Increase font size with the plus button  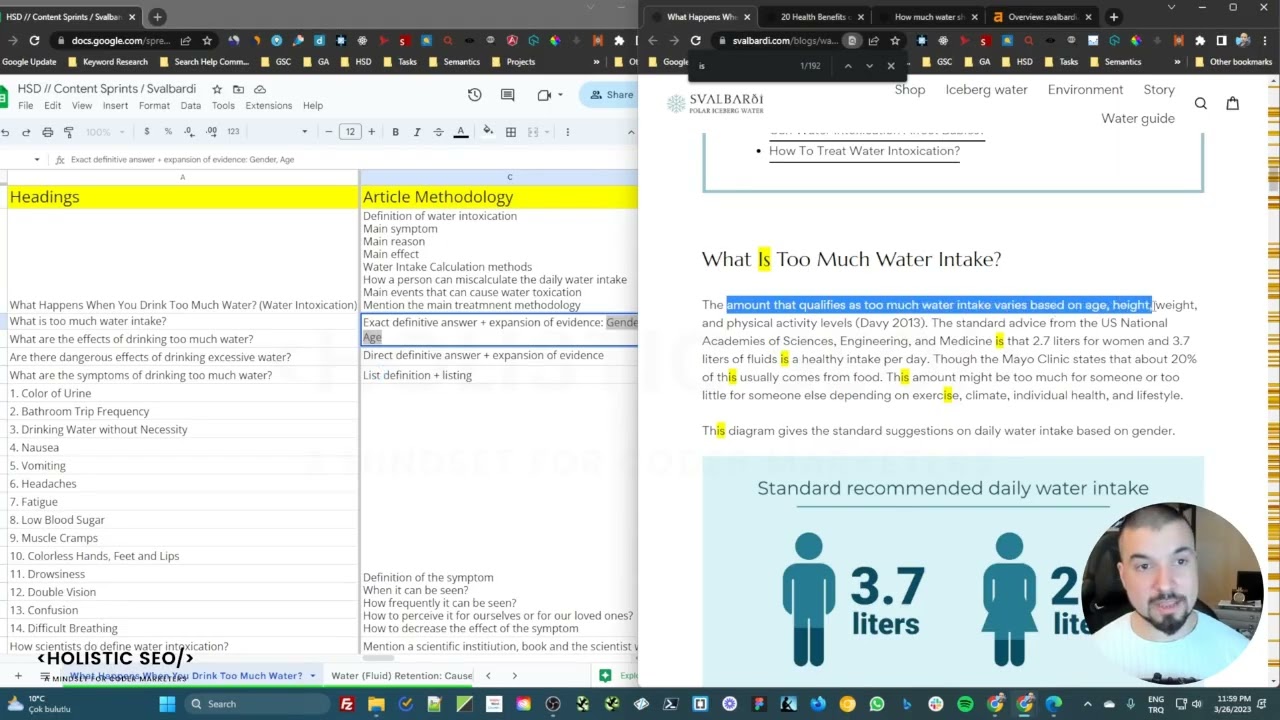(x=371, y=132)
